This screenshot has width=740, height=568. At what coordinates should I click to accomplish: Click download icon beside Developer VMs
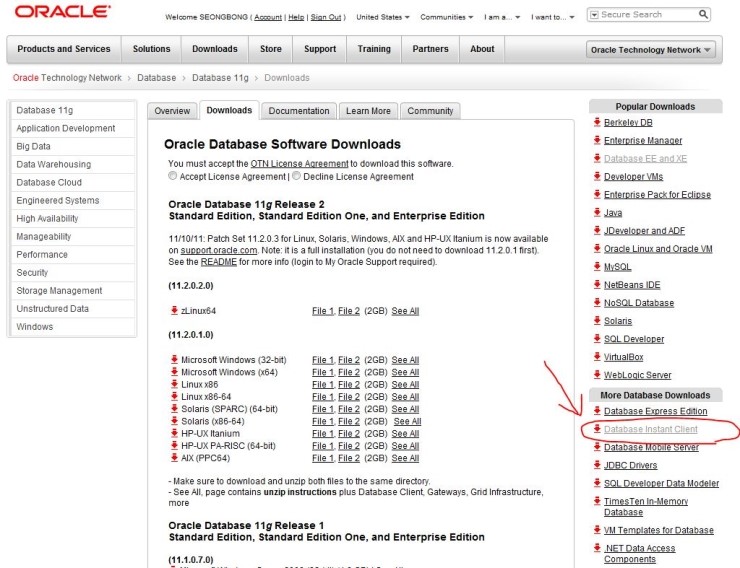[x=597, y=176]
